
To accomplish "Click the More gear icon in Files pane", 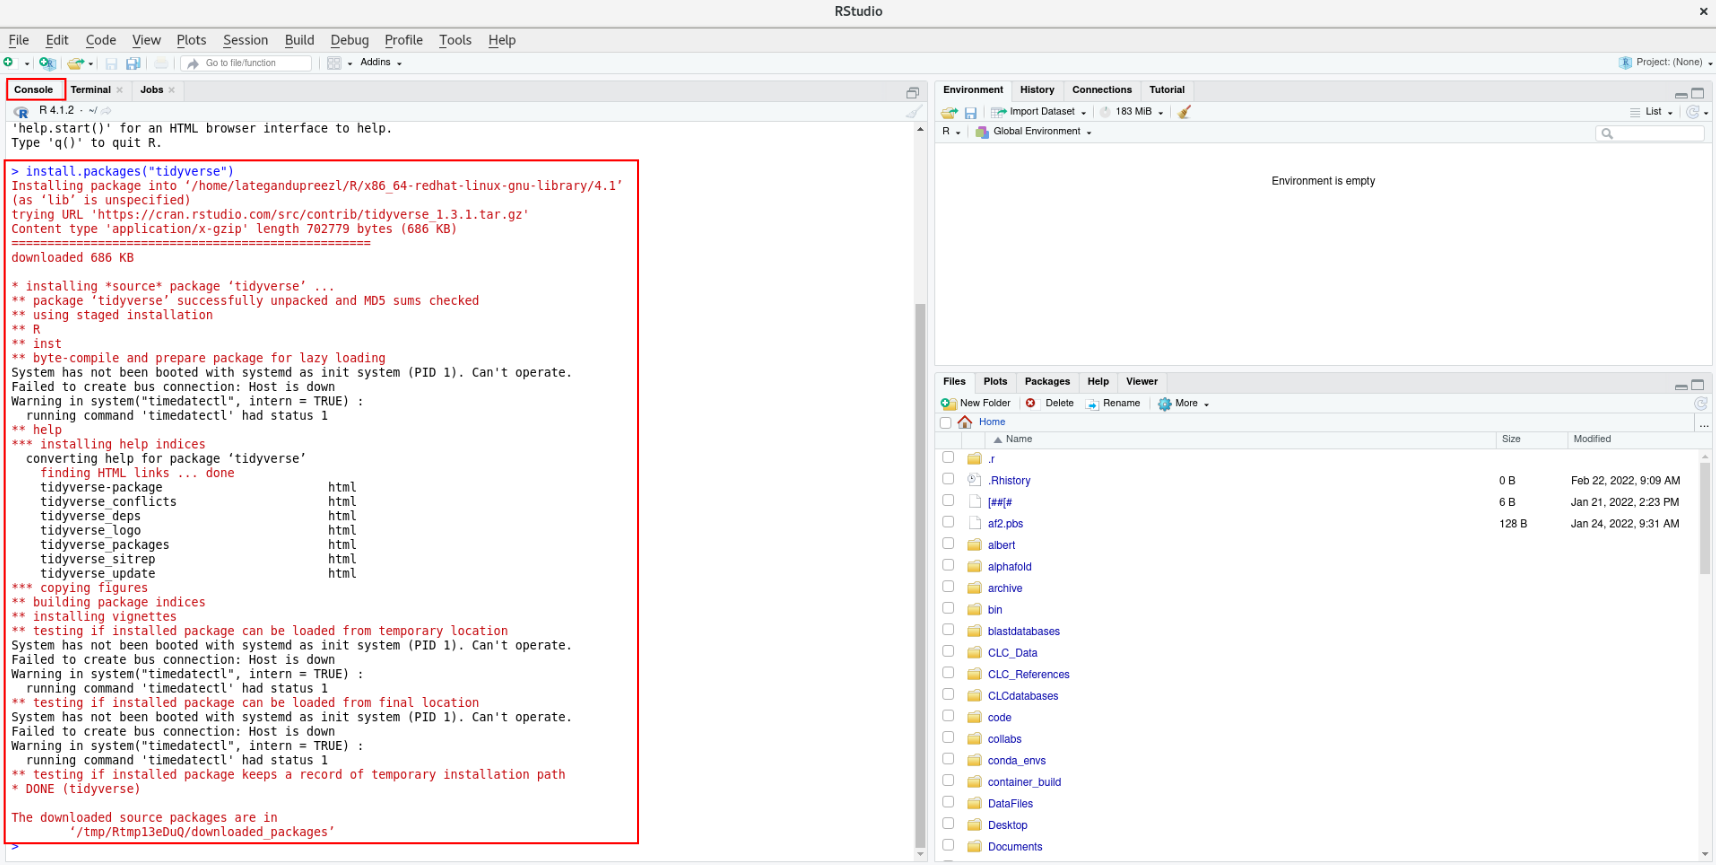I will 1164,404.
